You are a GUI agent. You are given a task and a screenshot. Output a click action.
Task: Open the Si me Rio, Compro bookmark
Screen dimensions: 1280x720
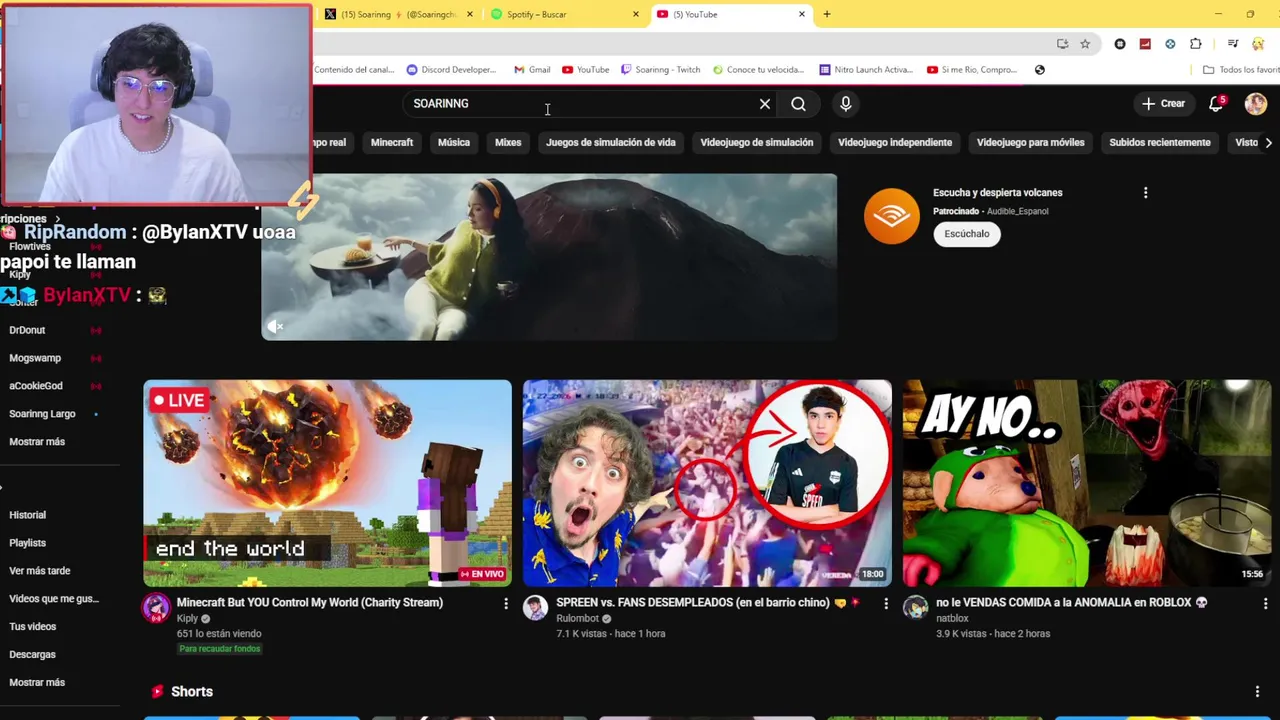click(x=972, y=70)
